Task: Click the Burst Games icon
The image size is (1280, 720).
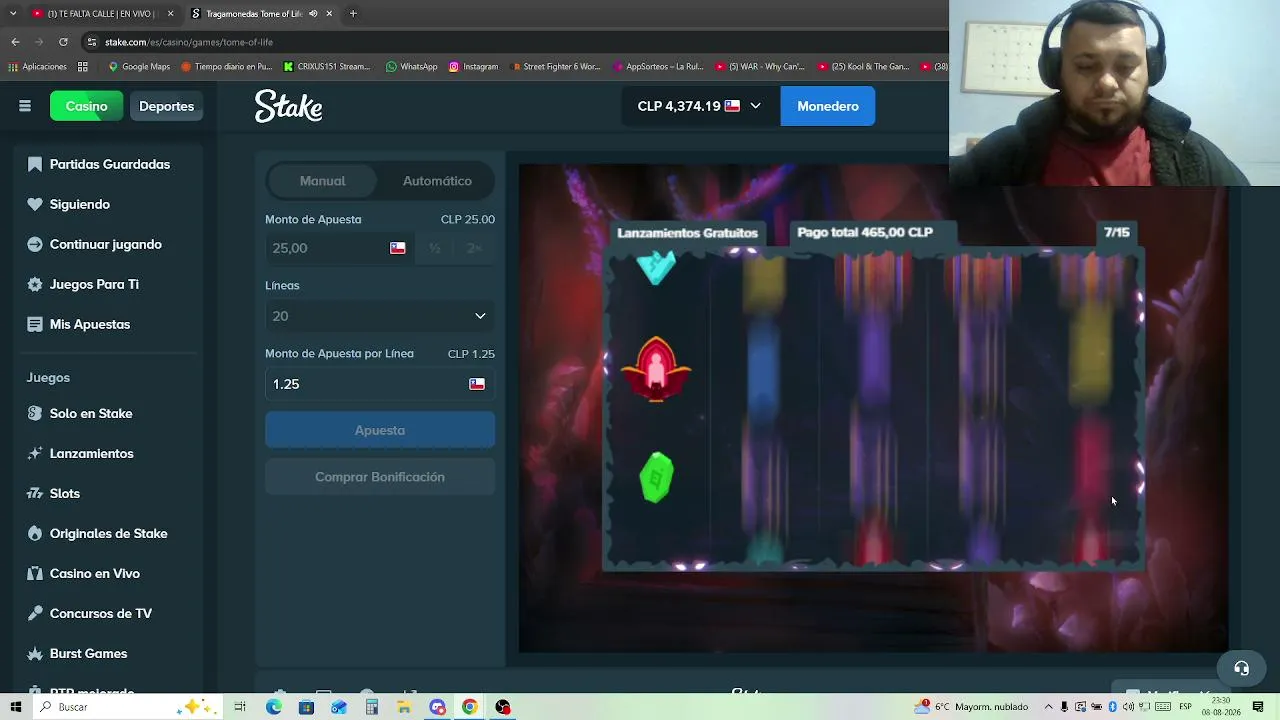Action: 35,653
